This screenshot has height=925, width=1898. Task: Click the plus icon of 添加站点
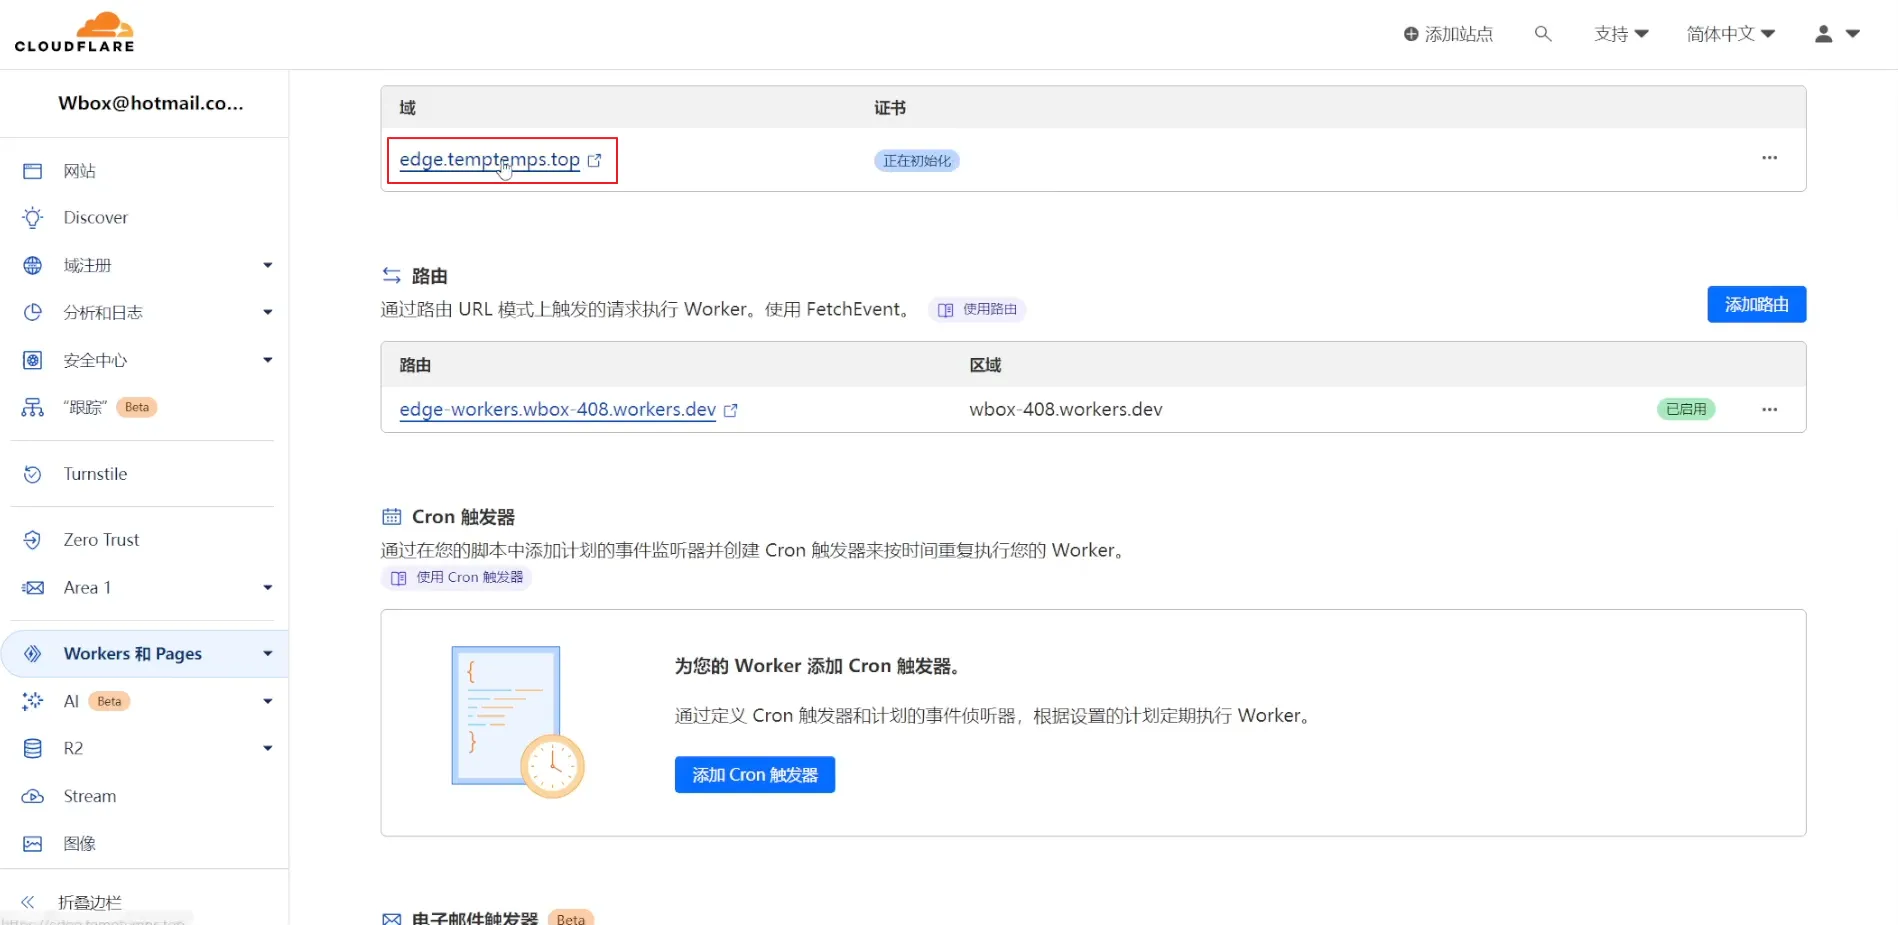click(x=1411, y=34)
